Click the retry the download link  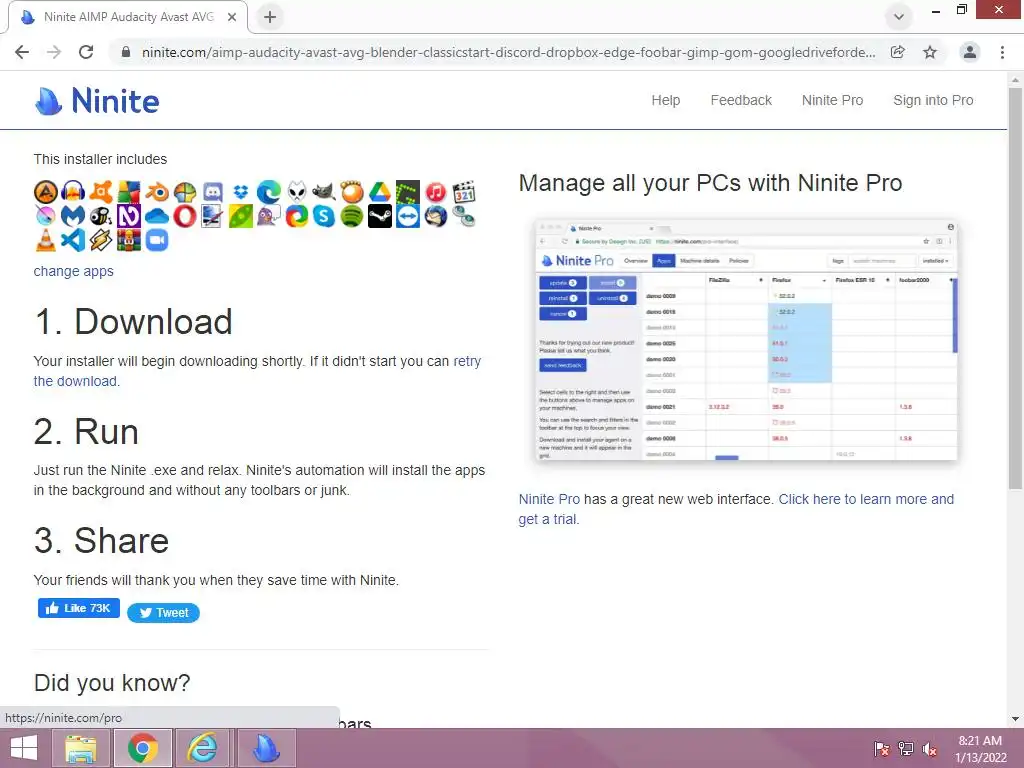click(x=467, y=361)
